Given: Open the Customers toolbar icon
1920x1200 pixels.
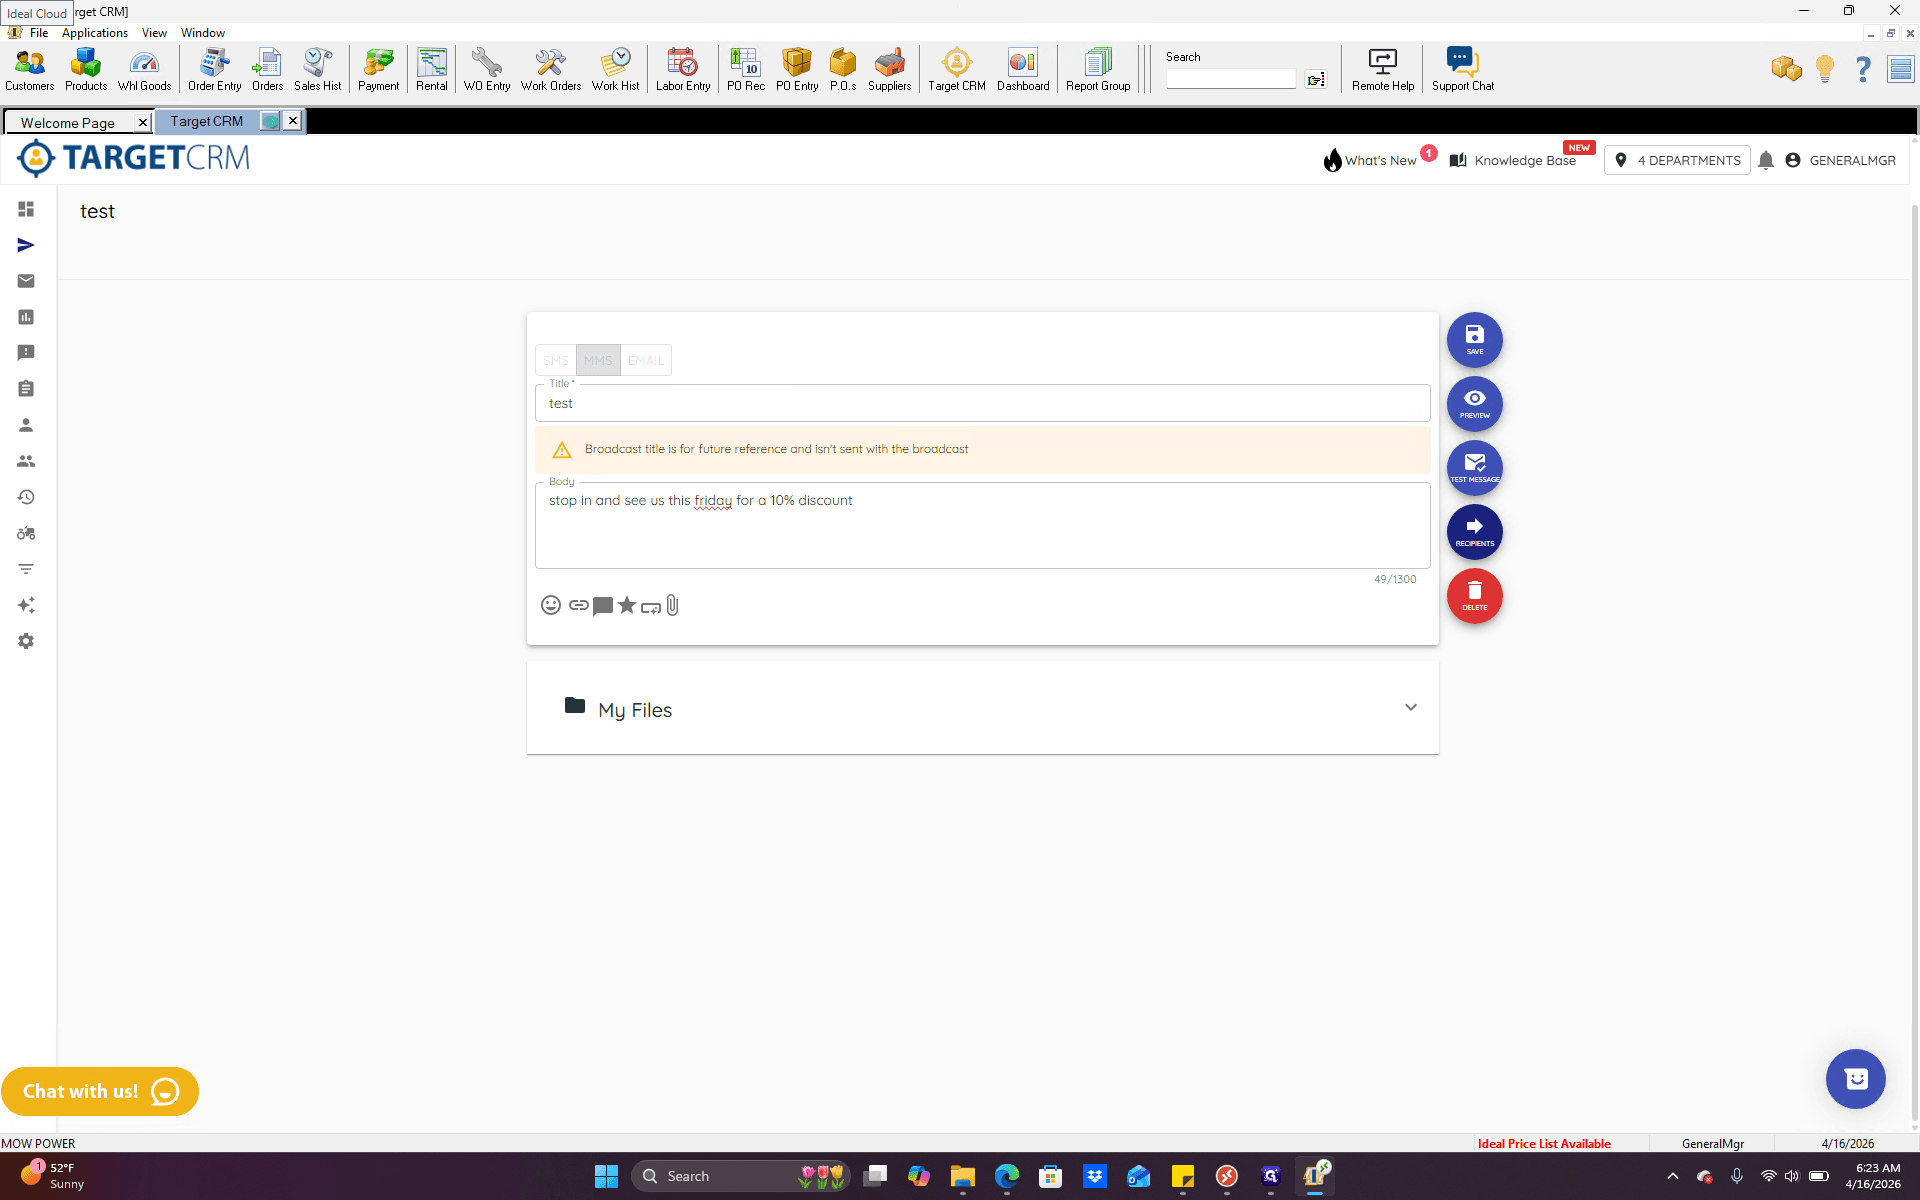Looking at the screenshot, I should 30,70.
